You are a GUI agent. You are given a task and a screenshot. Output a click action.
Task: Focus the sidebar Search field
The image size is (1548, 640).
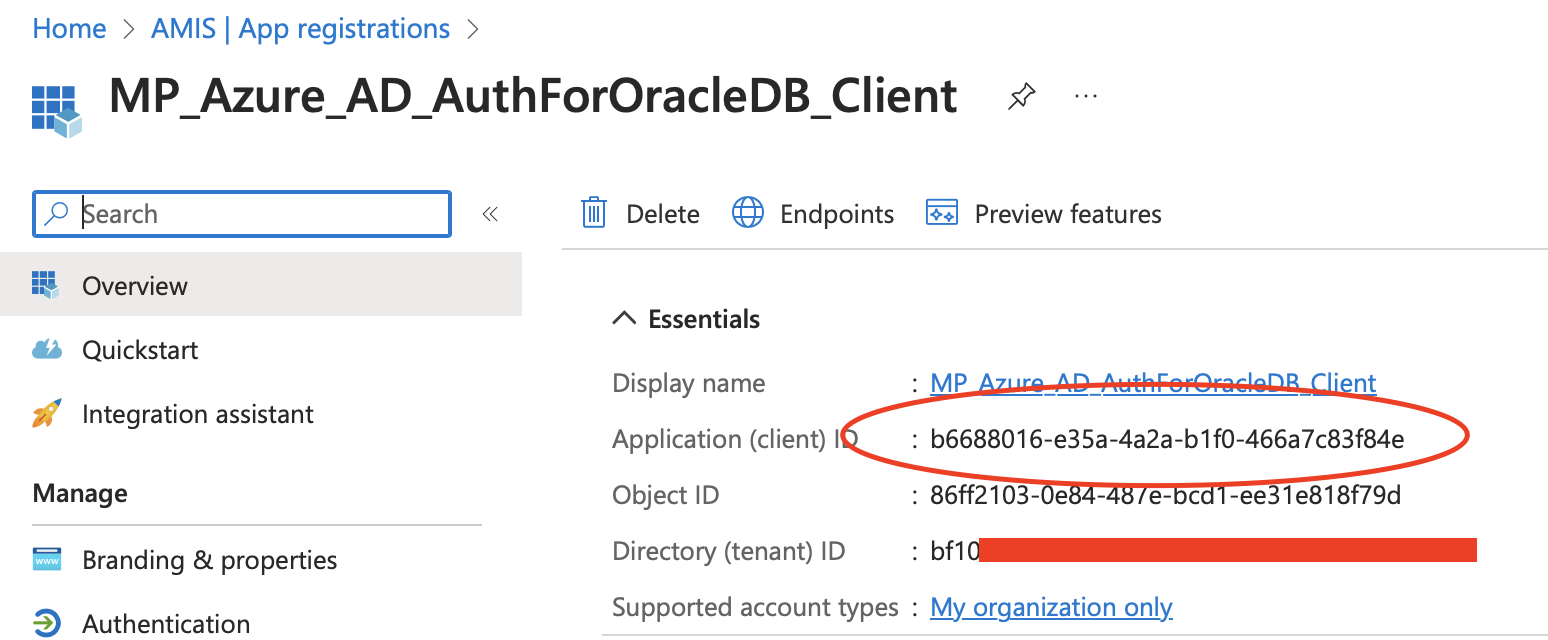click(260, 214)
